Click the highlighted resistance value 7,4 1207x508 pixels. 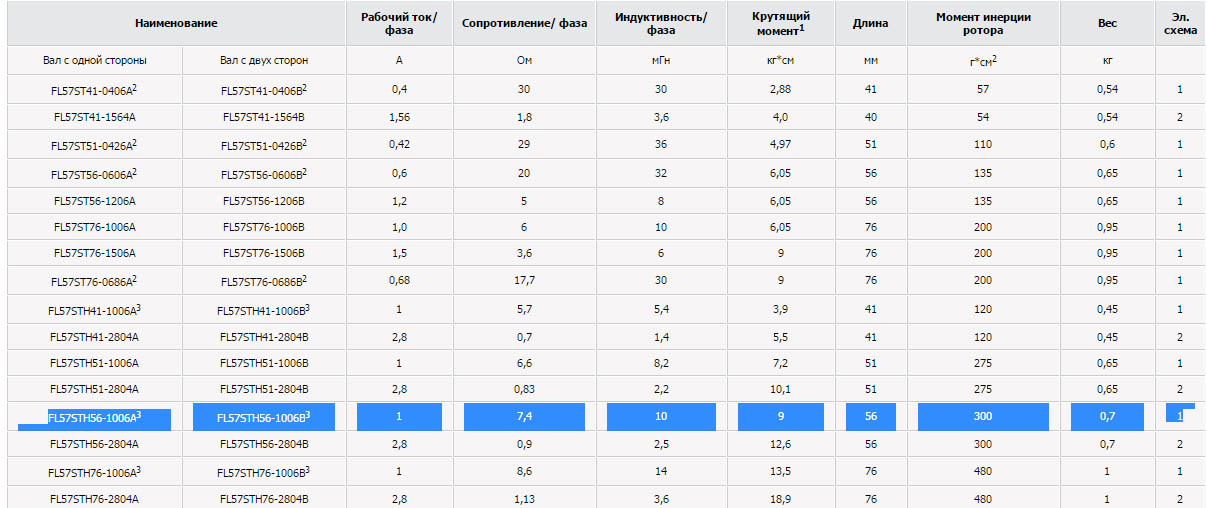[x=524, y=416]
